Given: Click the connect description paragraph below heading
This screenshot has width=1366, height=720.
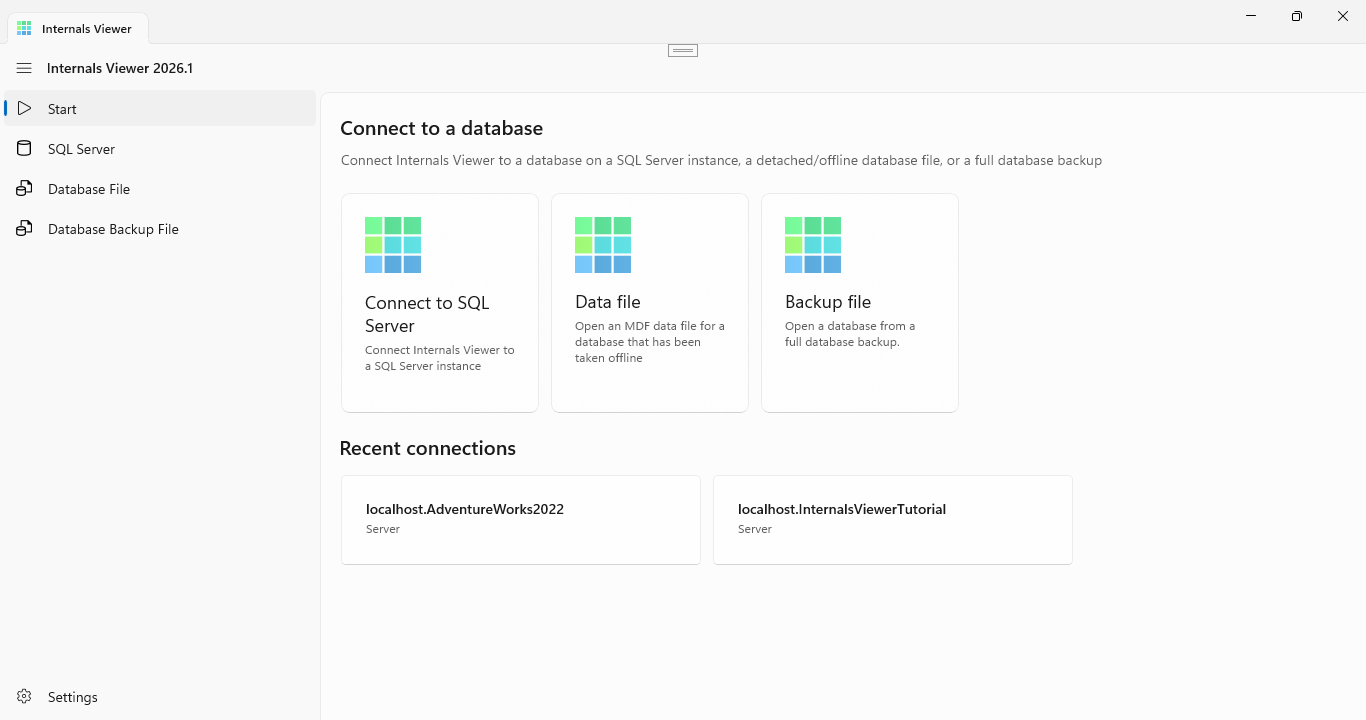Looking at the screenshot, I should click(721, 160).
